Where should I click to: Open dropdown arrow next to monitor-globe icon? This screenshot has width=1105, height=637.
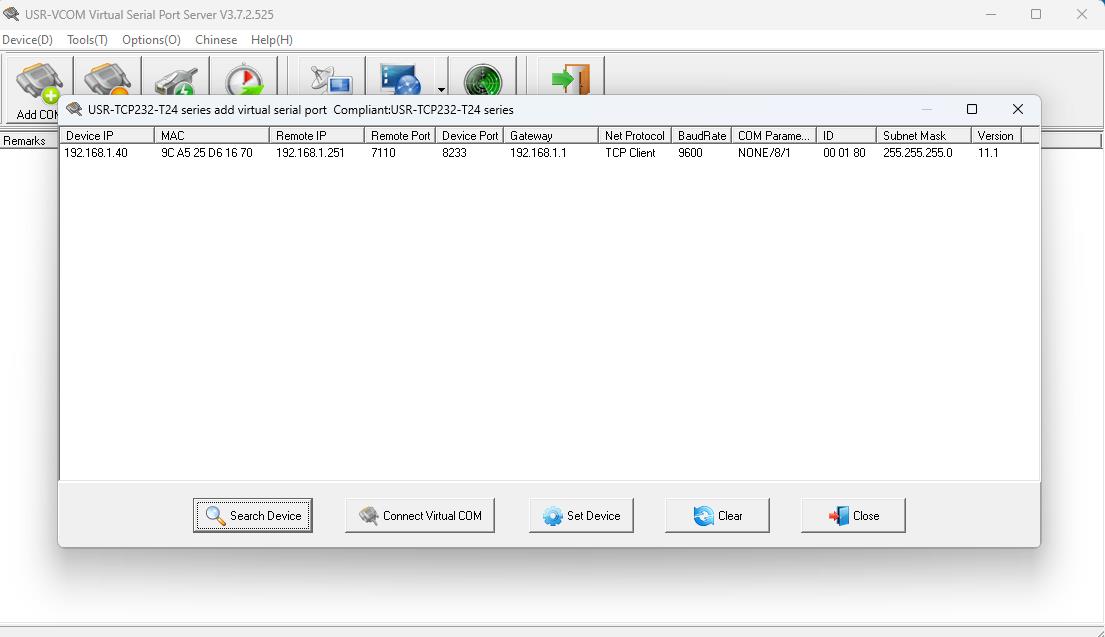point(441,89)
